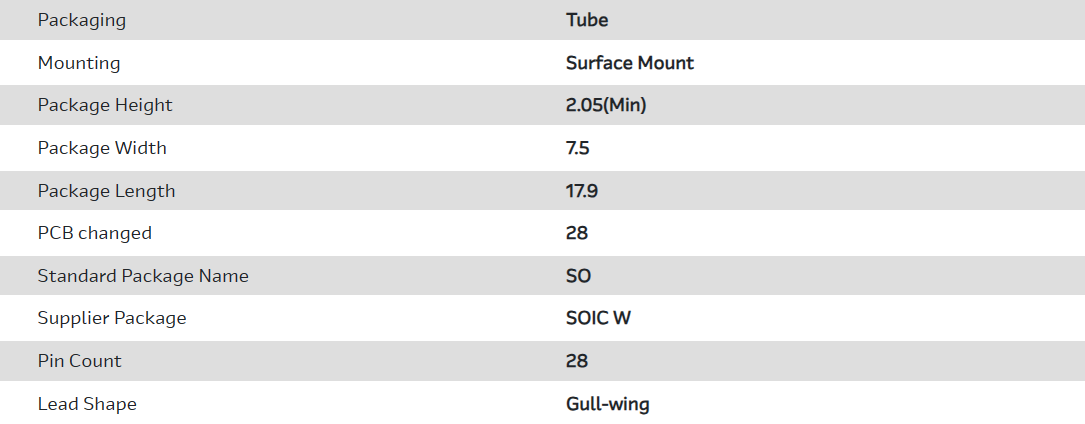
Task: Select the SOIC W value
Action: 598,318
